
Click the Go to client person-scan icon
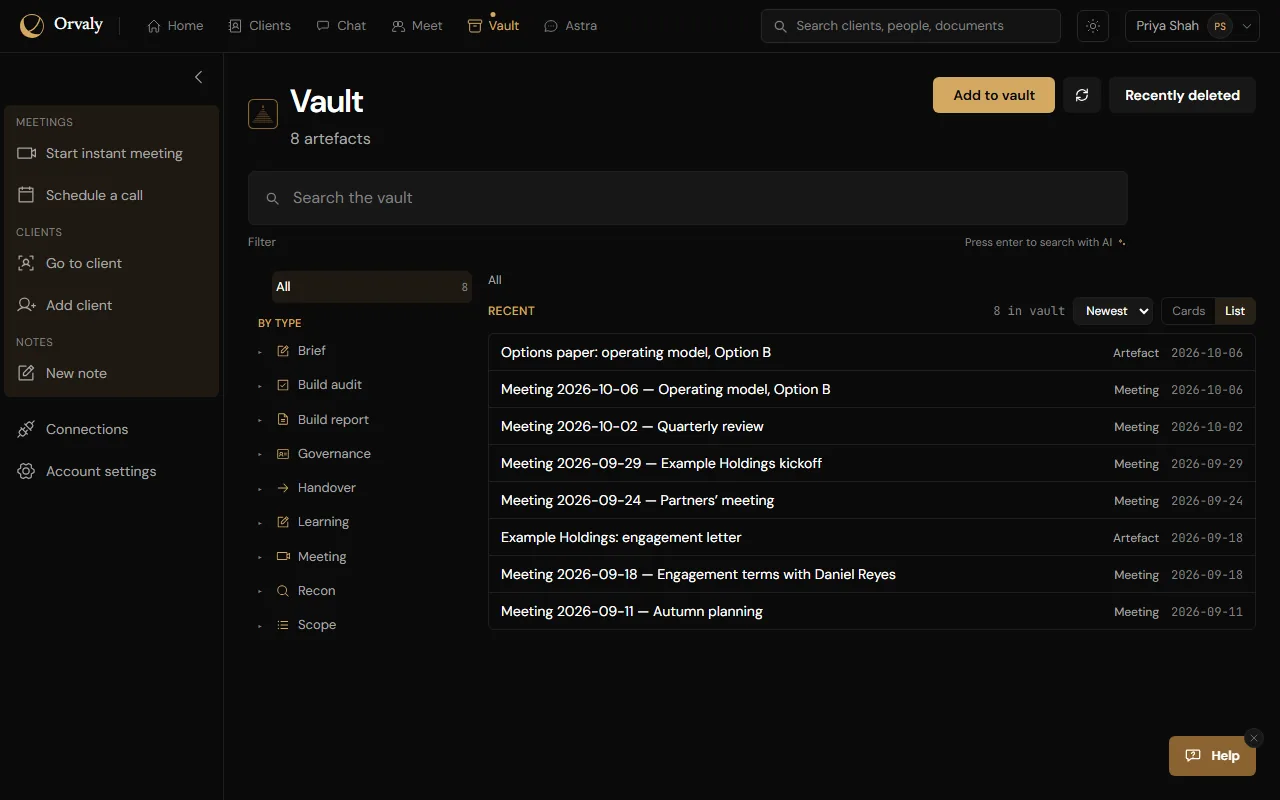tap(27, 263)
